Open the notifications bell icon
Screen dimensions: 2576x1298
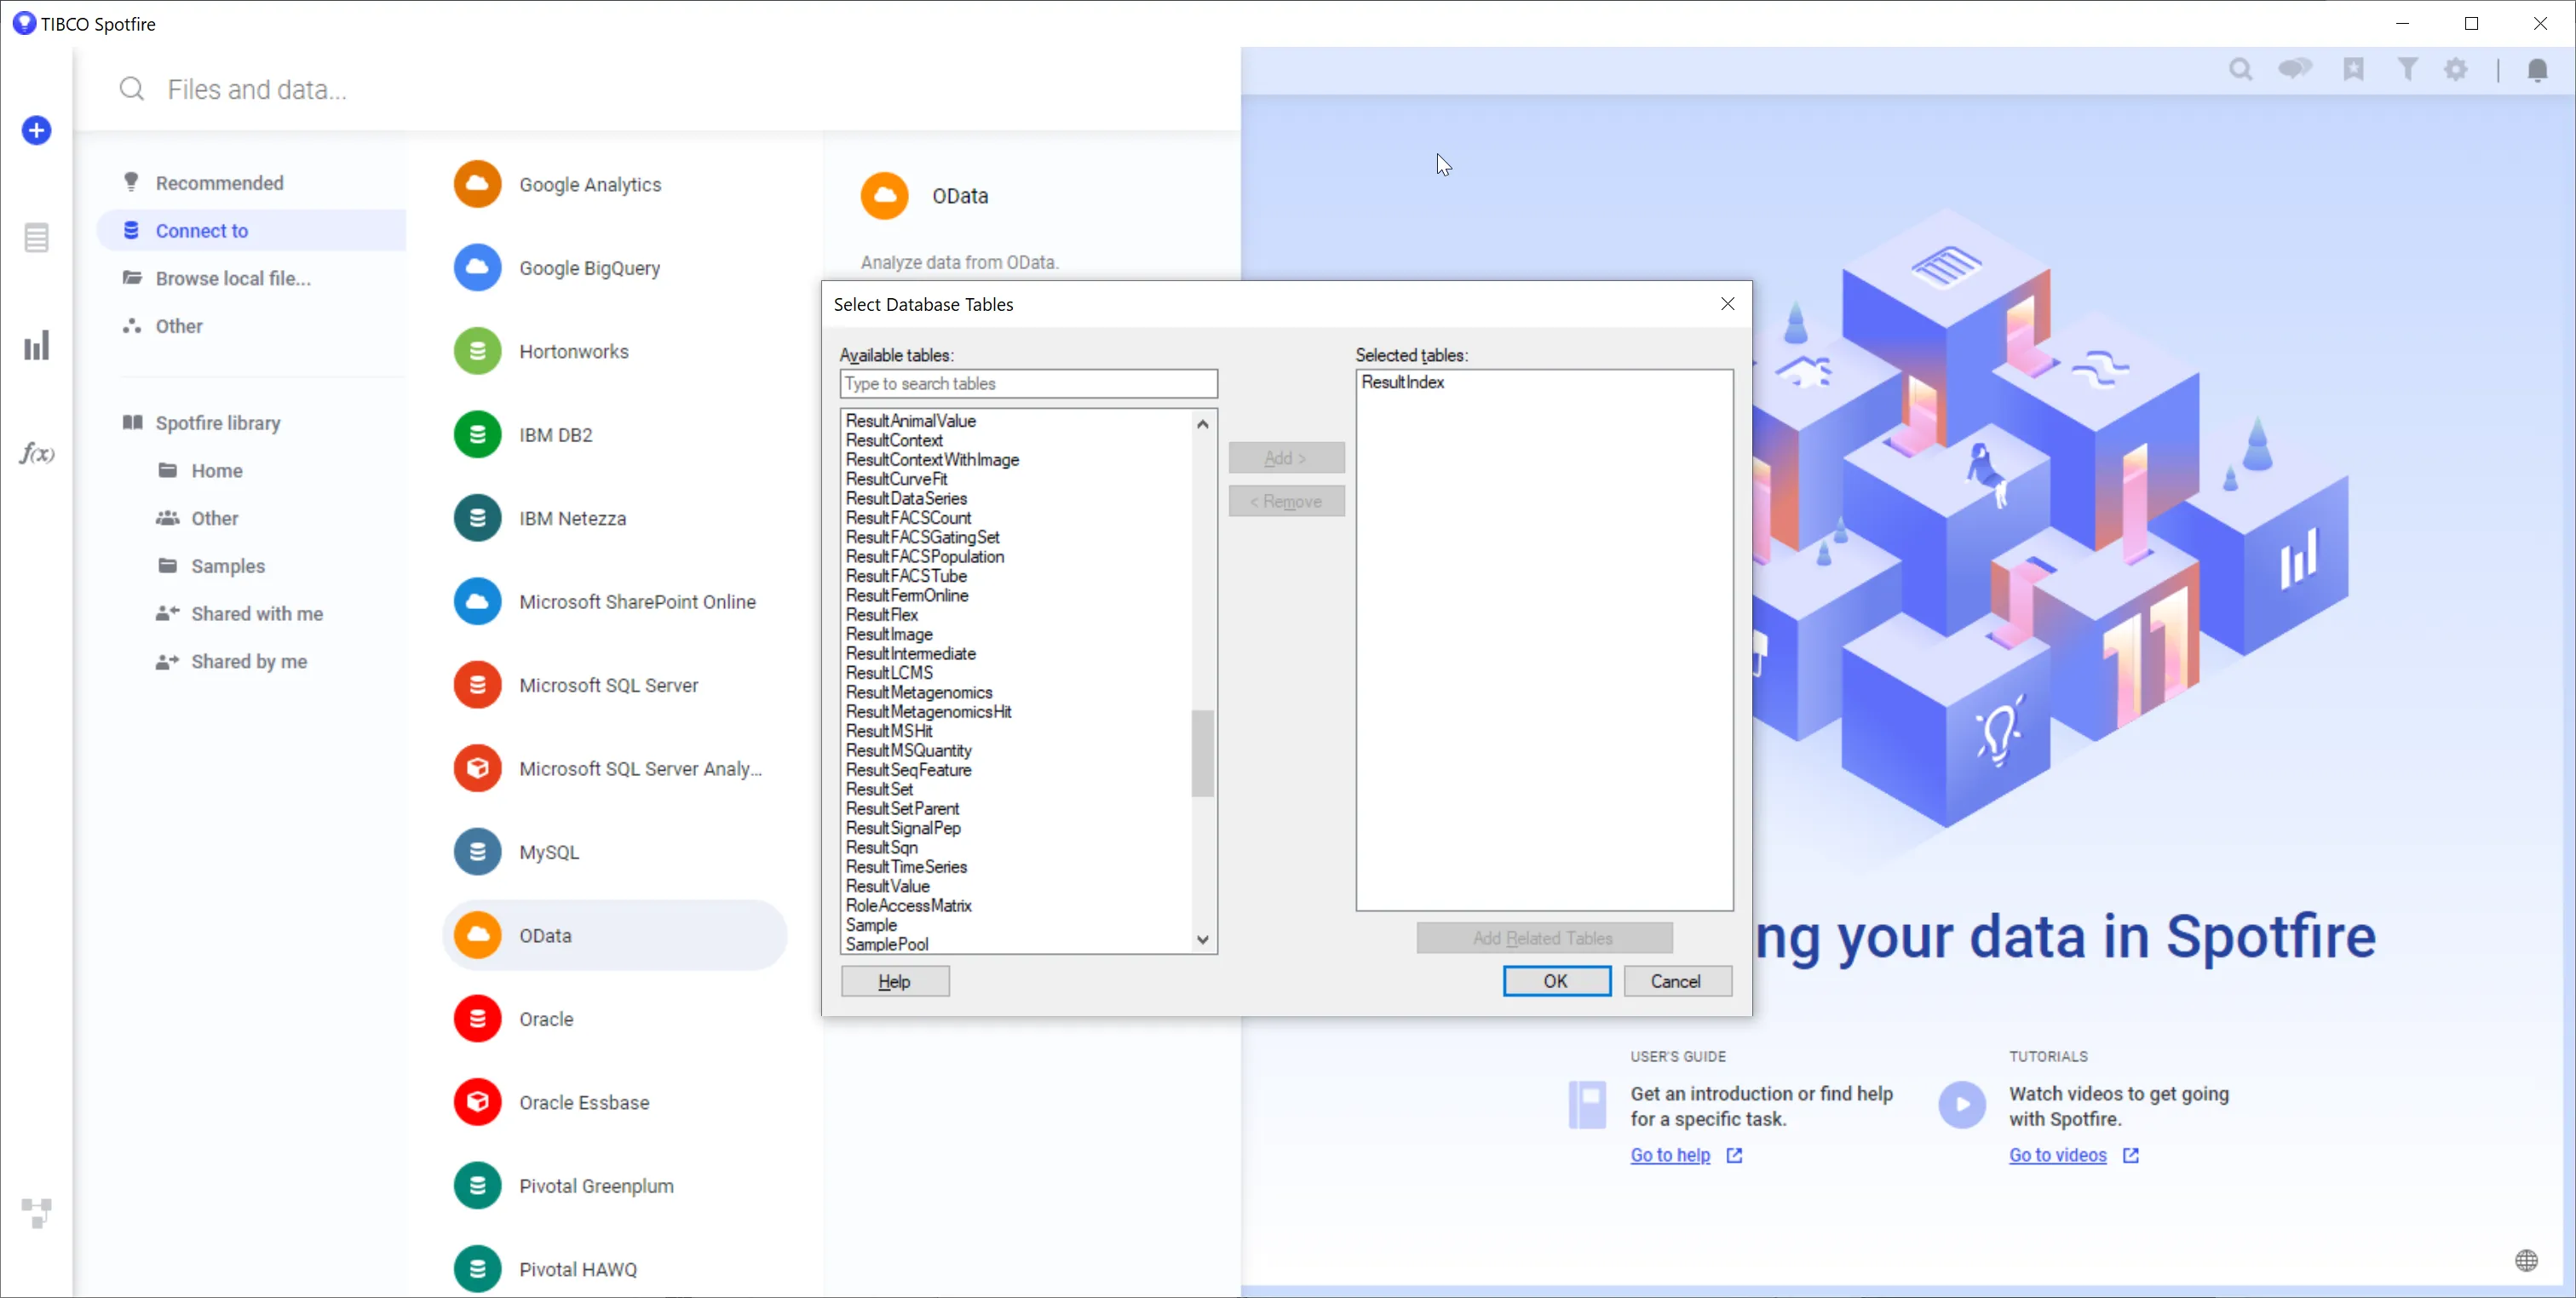(2537, 70)
